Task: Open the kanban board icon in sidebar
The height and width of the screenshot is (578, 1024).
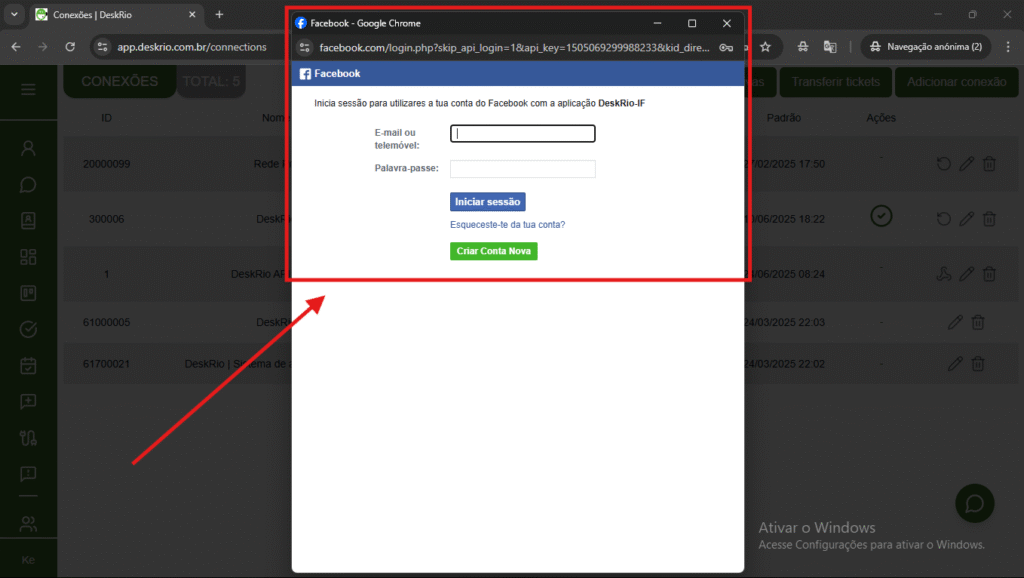Action: click(28, 293)
